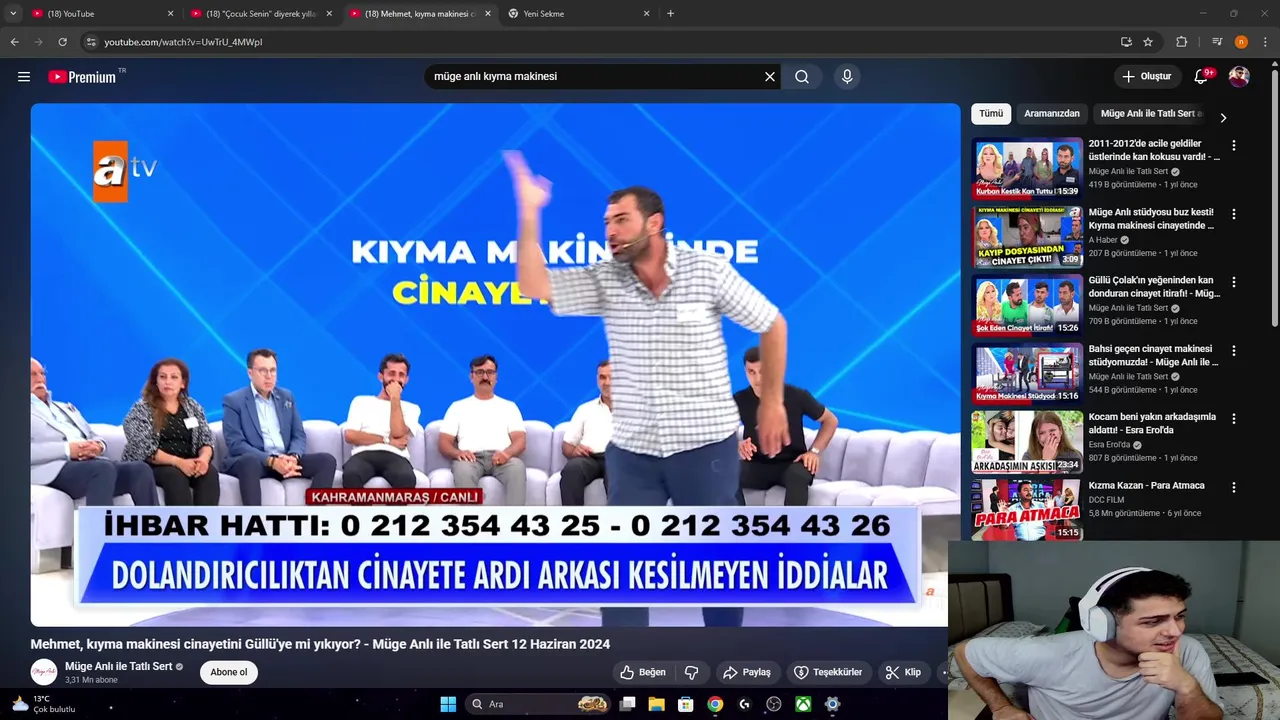Send thanks with Teşekkürler button
The image size is (1280, 720).
click(828, 672)
